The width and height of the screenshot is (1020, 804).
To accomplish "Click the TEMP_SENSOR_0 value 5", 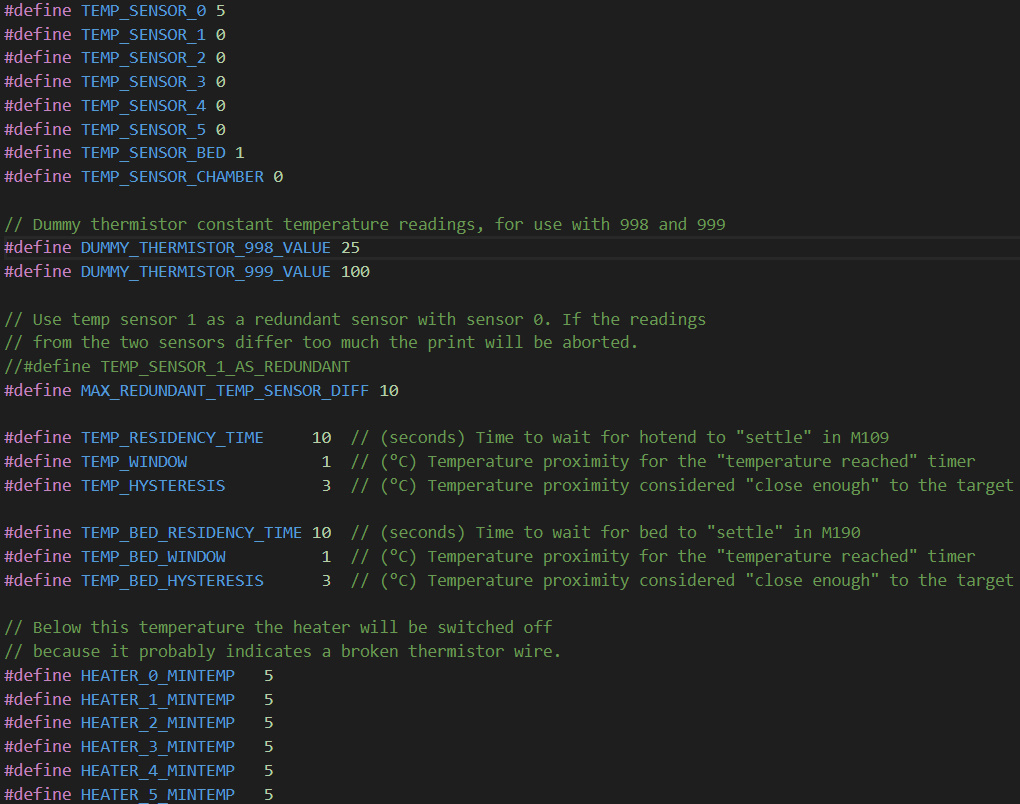I will coord(221,11).
